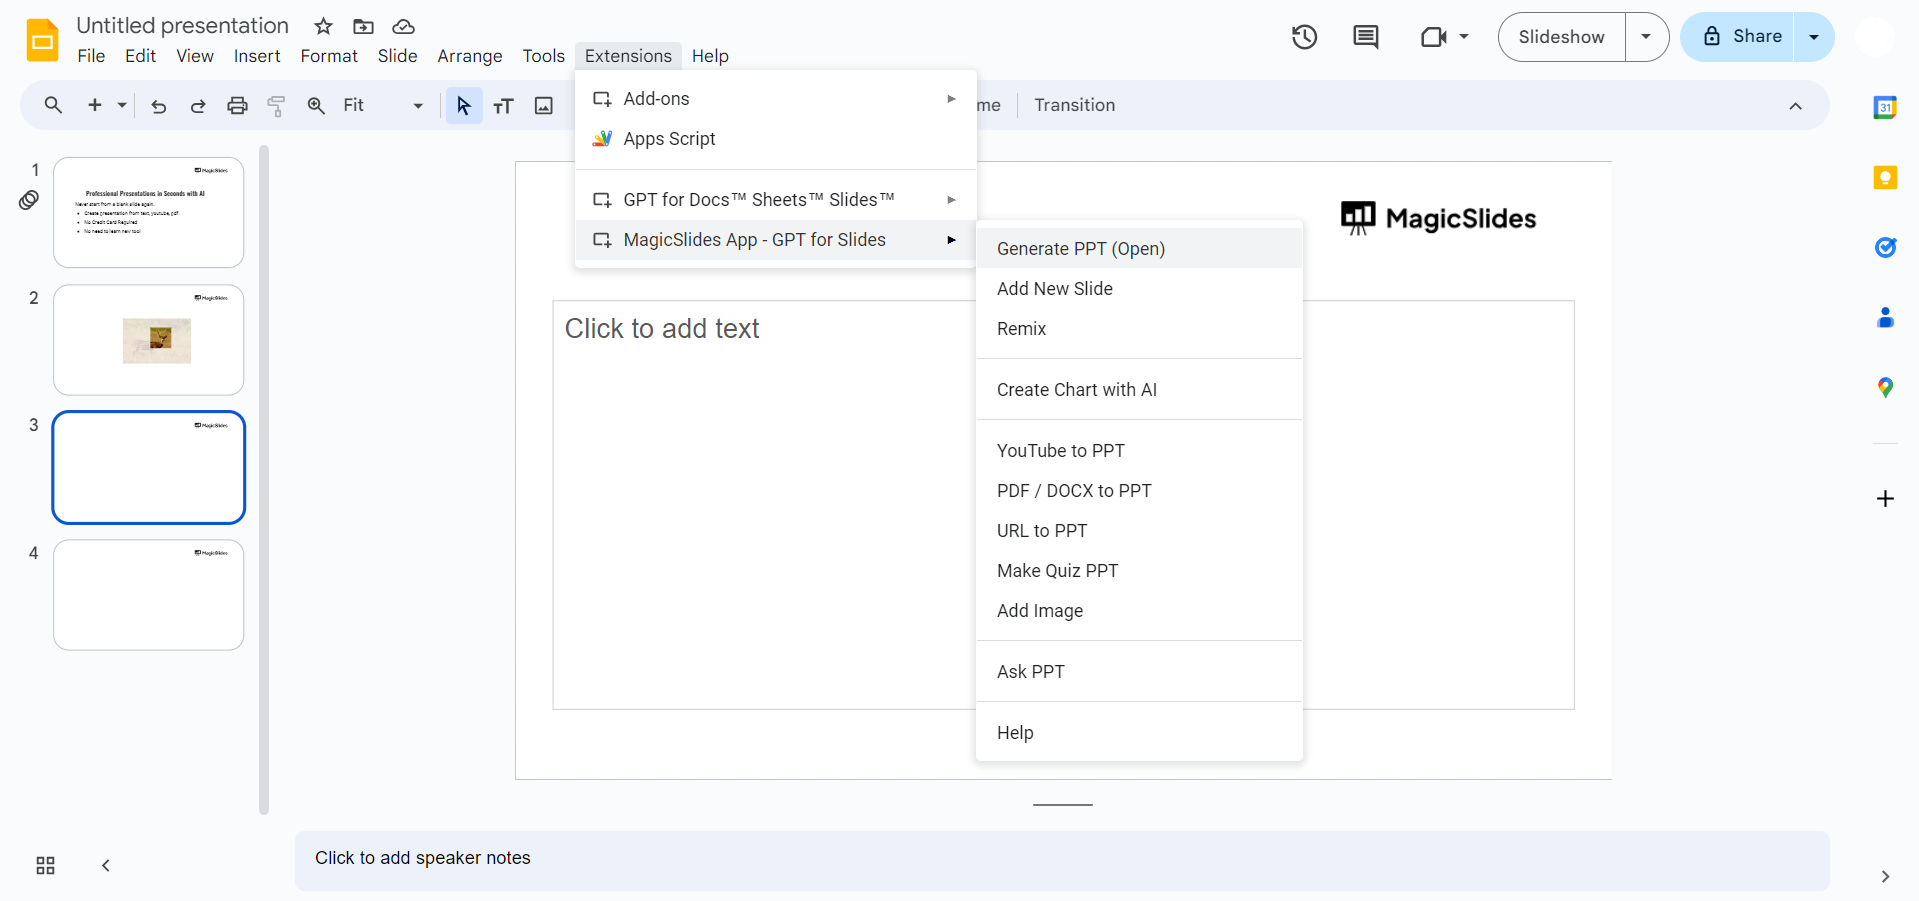Open the Slideshow options dropdown arrow
This screenshot has height=901, width=1919.
1646,37
